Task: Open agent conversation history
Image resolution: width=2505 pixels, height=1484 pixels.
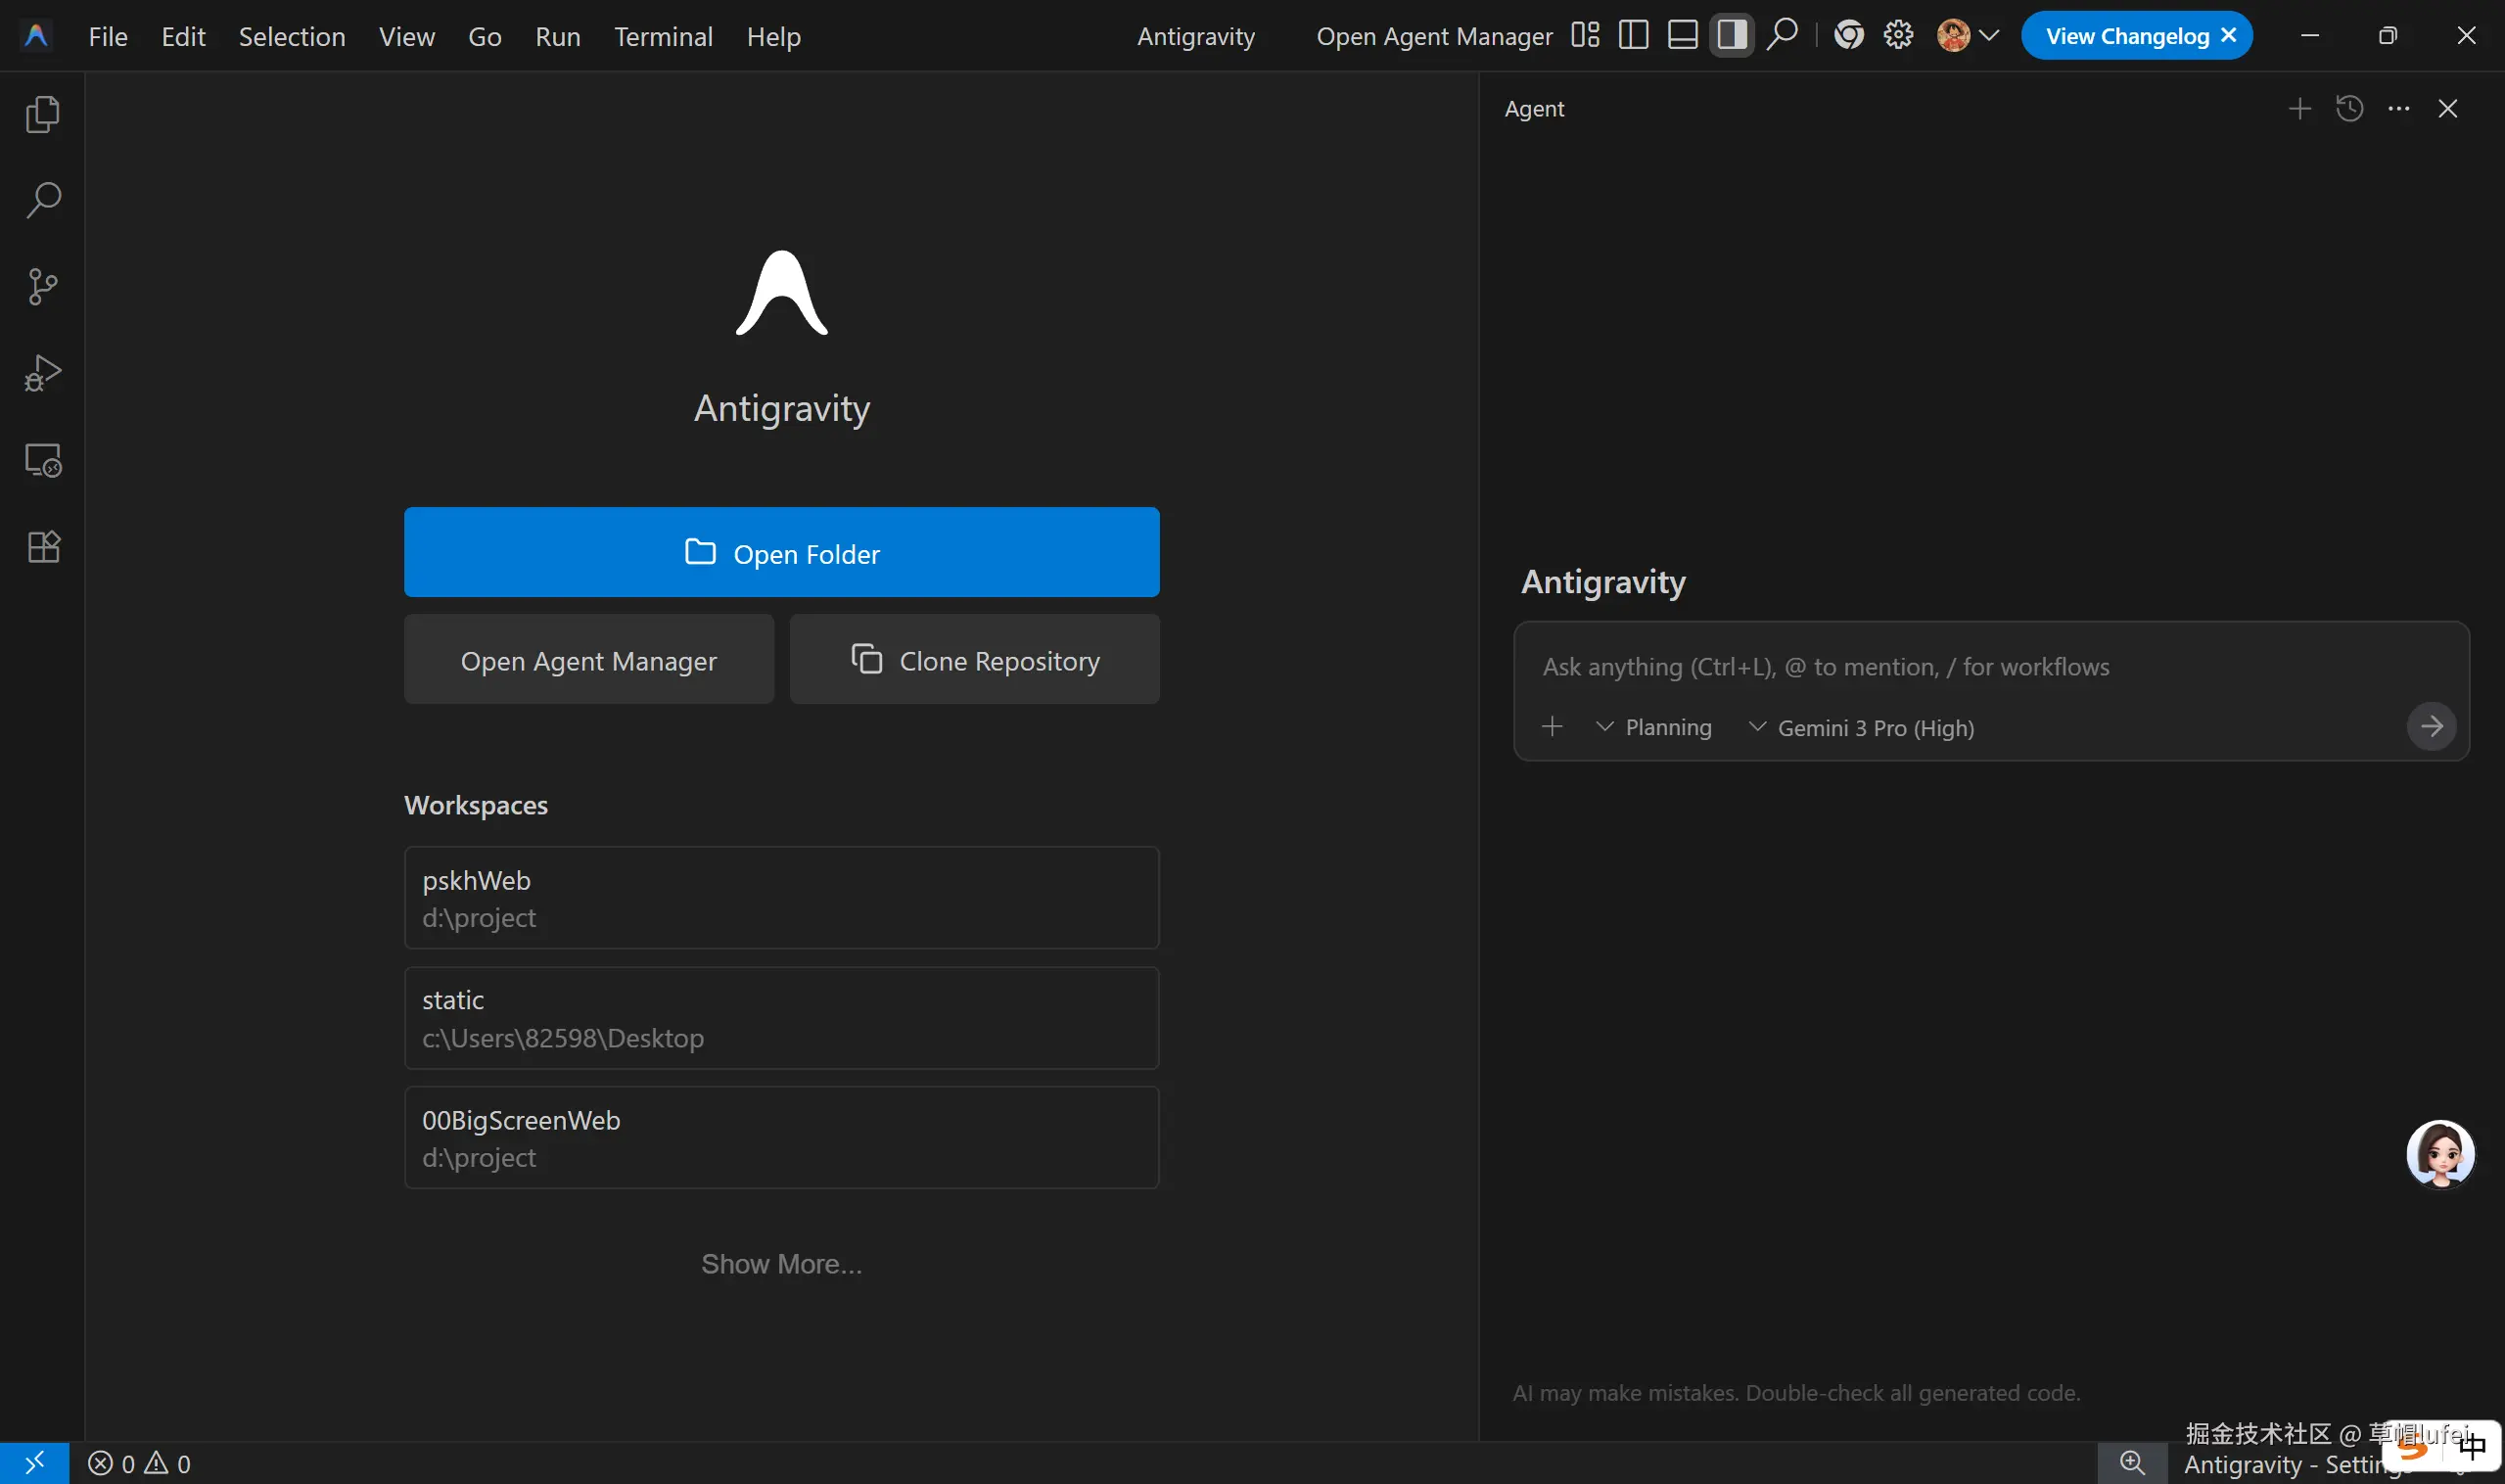Action: pos(2349,108)
